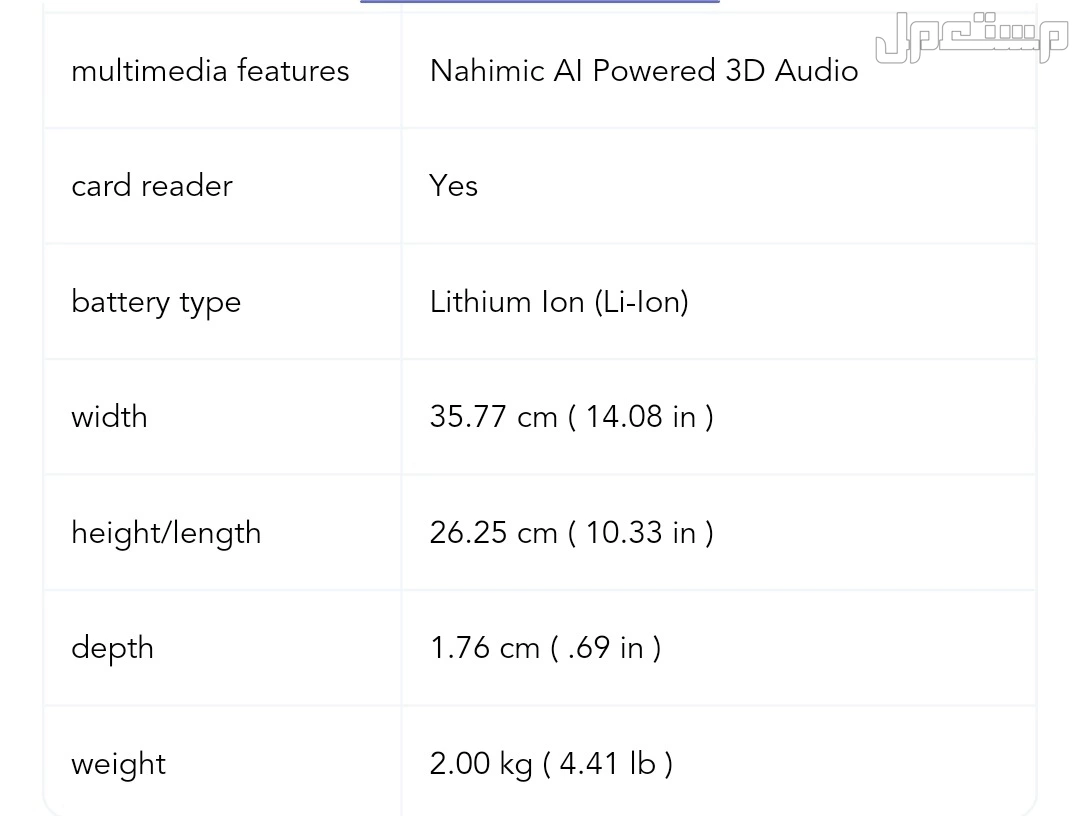Click the 'Lithium Ion (Li-Ion)' value
The image size is (1080, 816).
(559, 302)
